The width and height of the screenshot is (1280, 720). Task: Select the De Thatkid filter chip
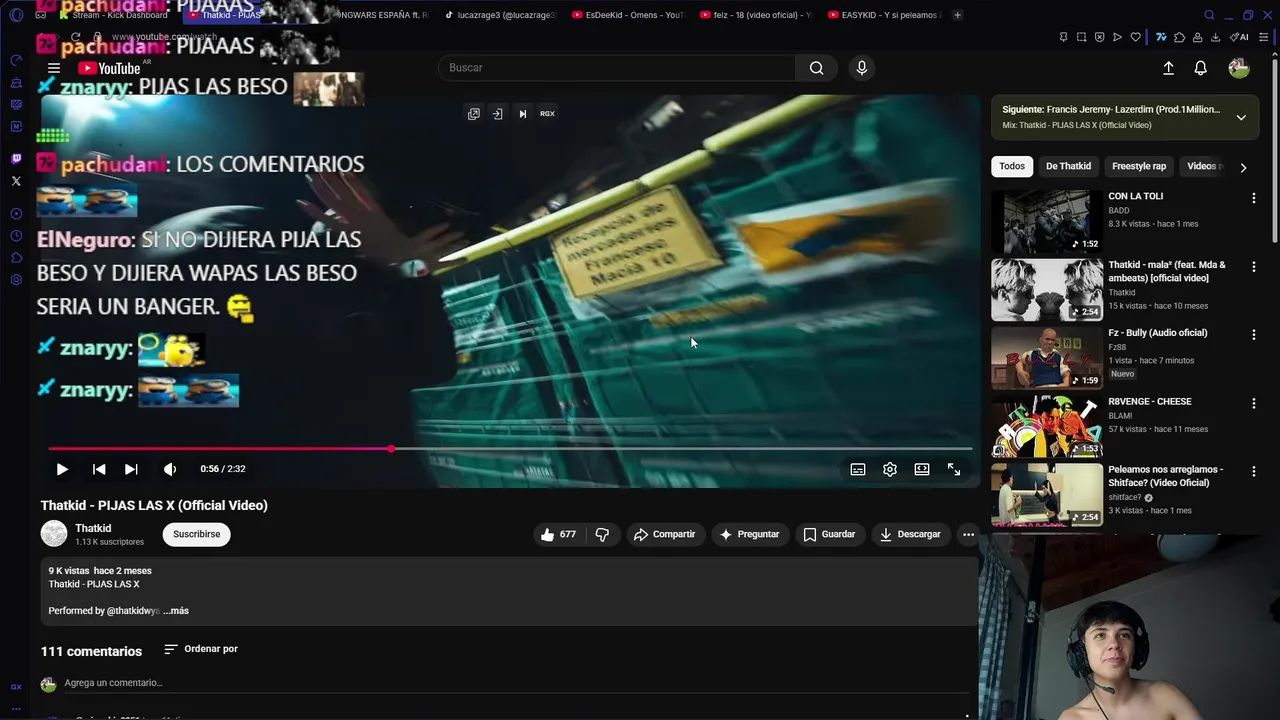(x=1068, y=166)
